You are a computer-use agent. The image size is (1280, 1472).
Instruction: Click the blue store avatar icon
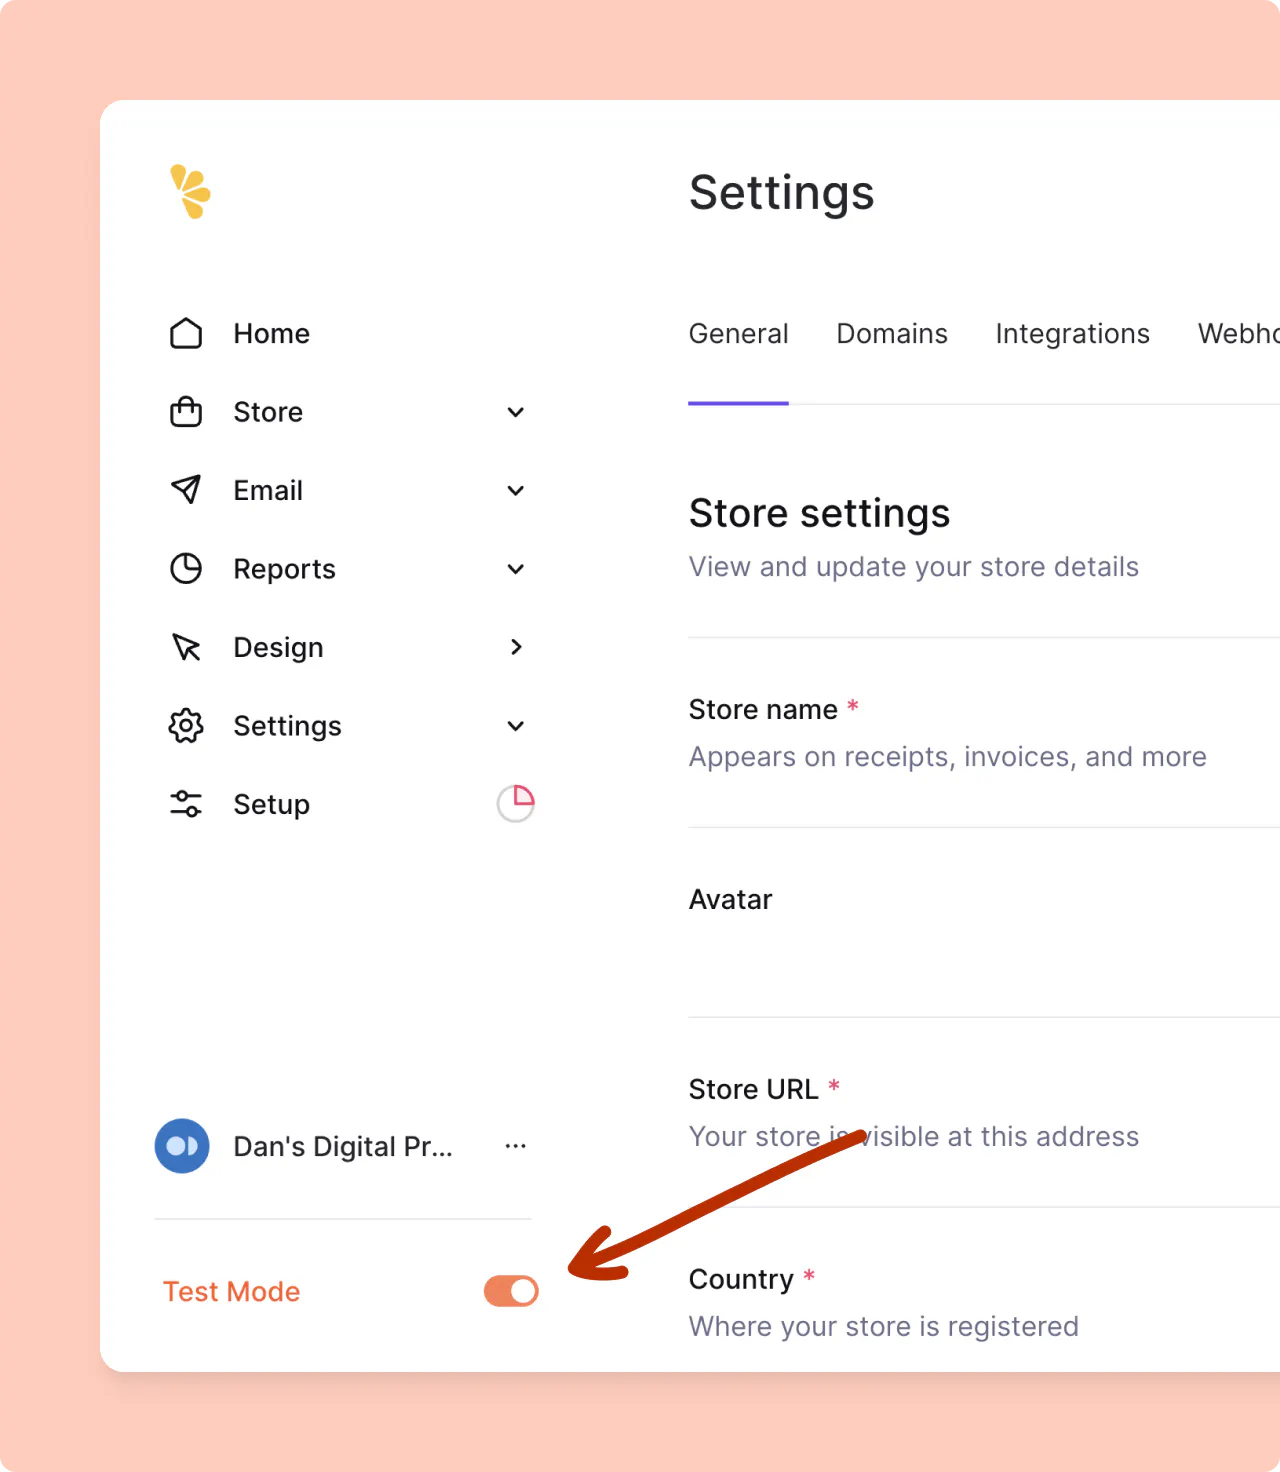tap(182, 1146)
